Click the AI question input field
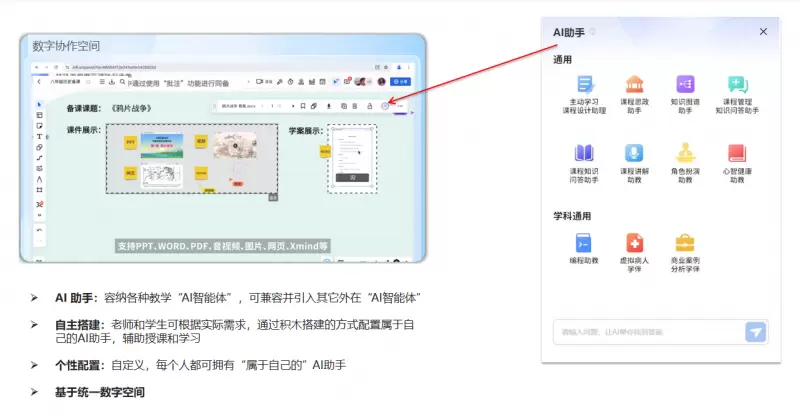Viewport: 800px width, 417px height. tap(649, 332)
